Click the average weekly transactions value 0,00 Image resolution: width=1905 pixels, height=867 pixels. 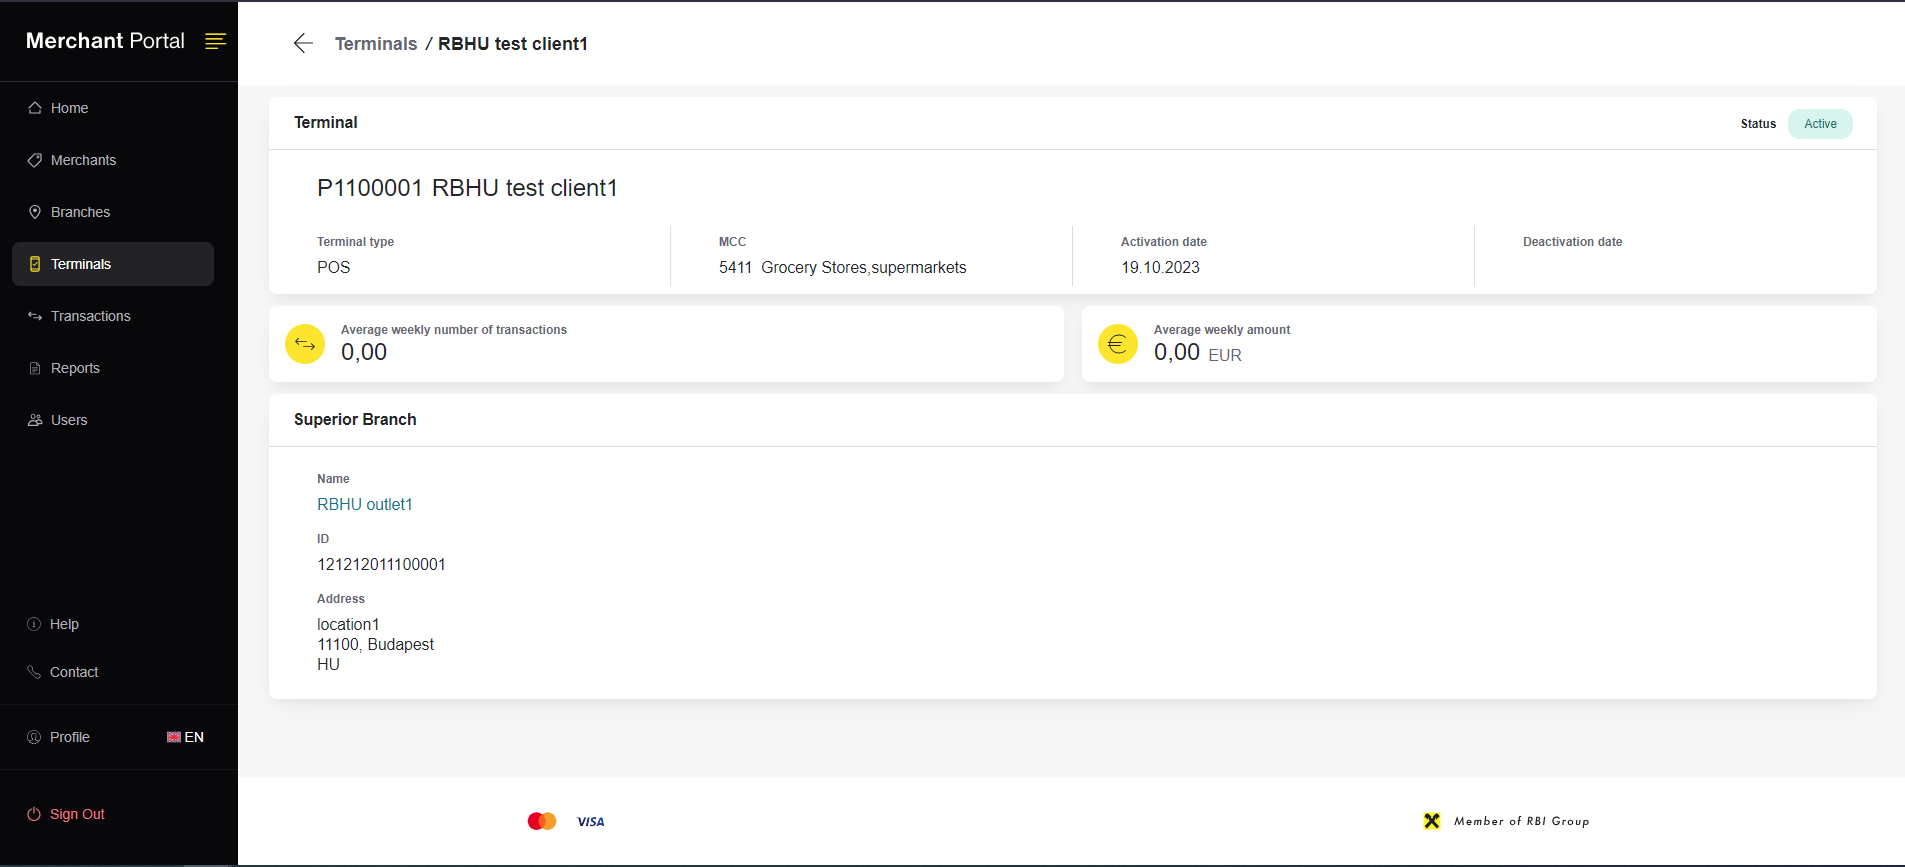pos(364,352)
